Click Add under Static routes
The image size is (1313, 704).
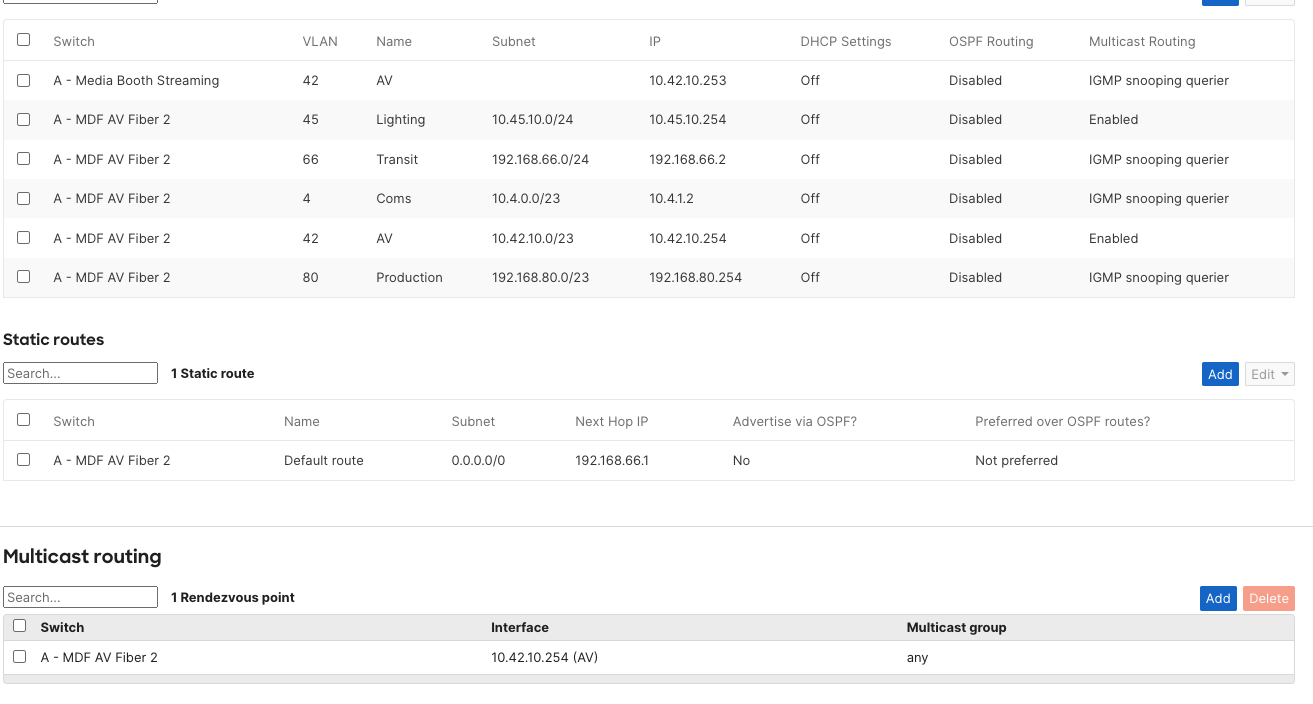1220,373
